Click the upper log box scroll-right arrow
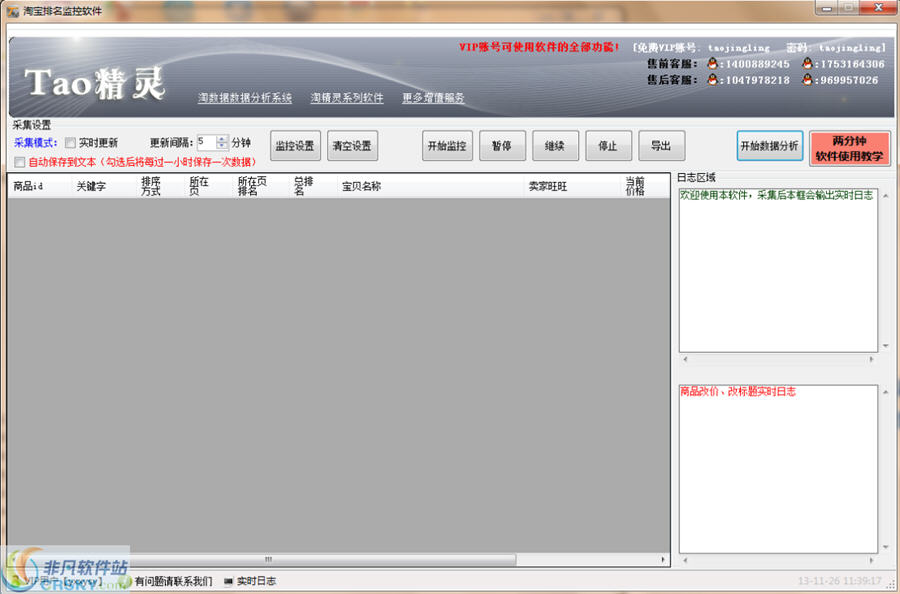Screen dimensions: 900x594 tap(871, 359)
